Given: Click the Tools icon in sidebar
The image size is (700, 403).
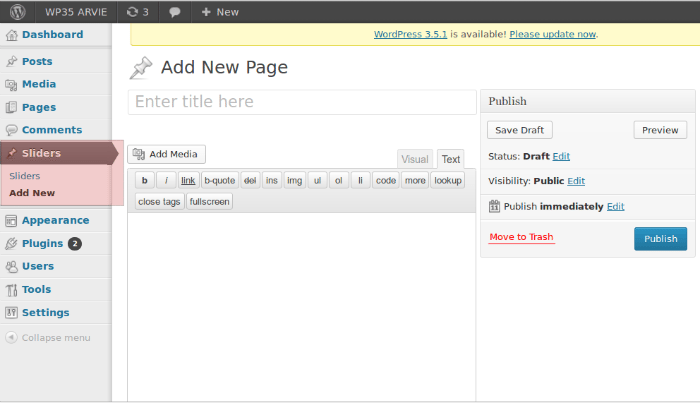Looking at the screenshot, I should click(x=12, y=289).
